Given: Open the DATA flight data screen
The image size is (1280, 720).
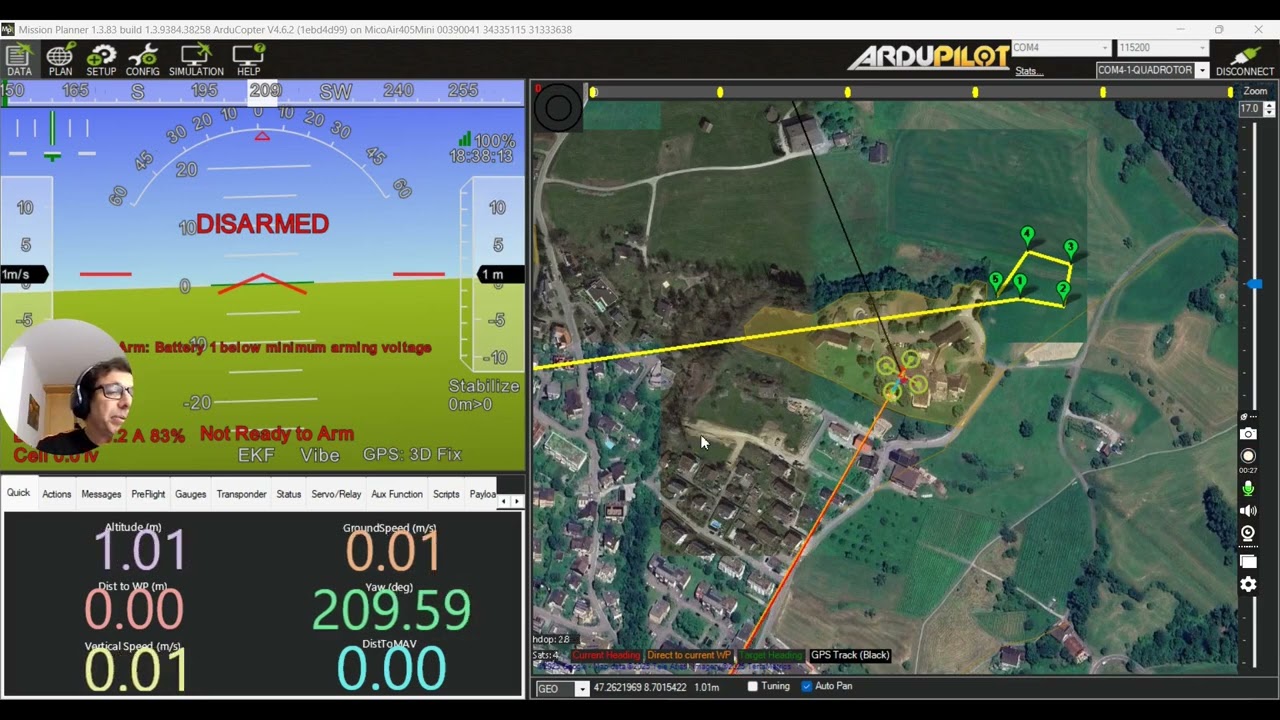Looking at the screenshot, I should click(x=19, y=60).
